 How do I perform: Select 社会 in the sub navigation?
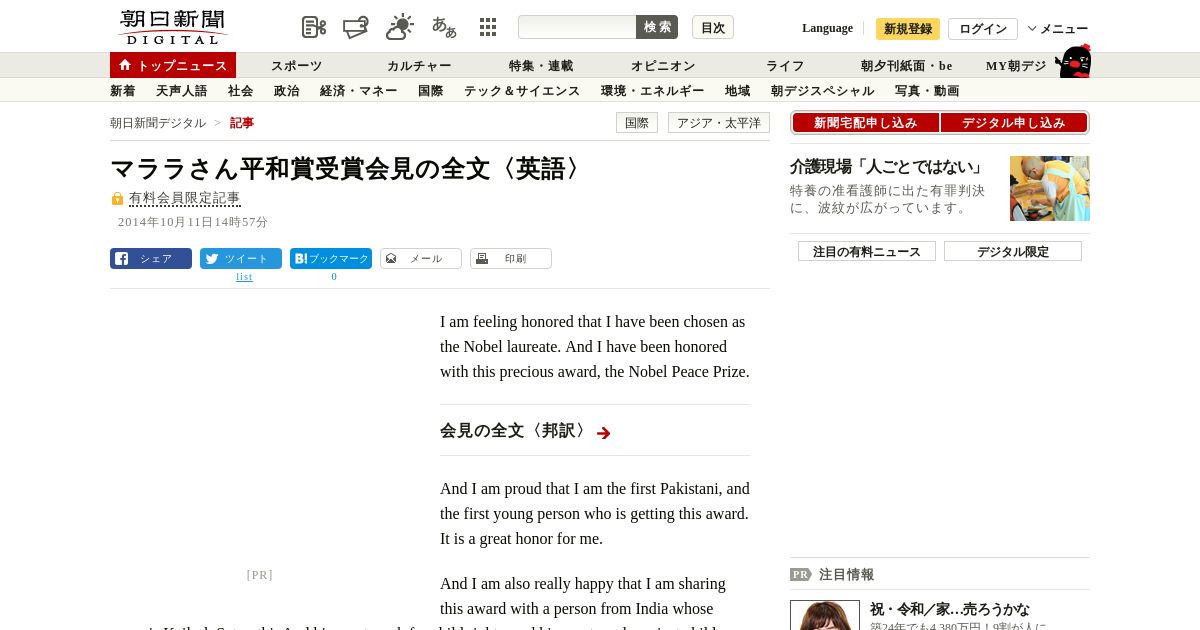[x=241, y=91]
